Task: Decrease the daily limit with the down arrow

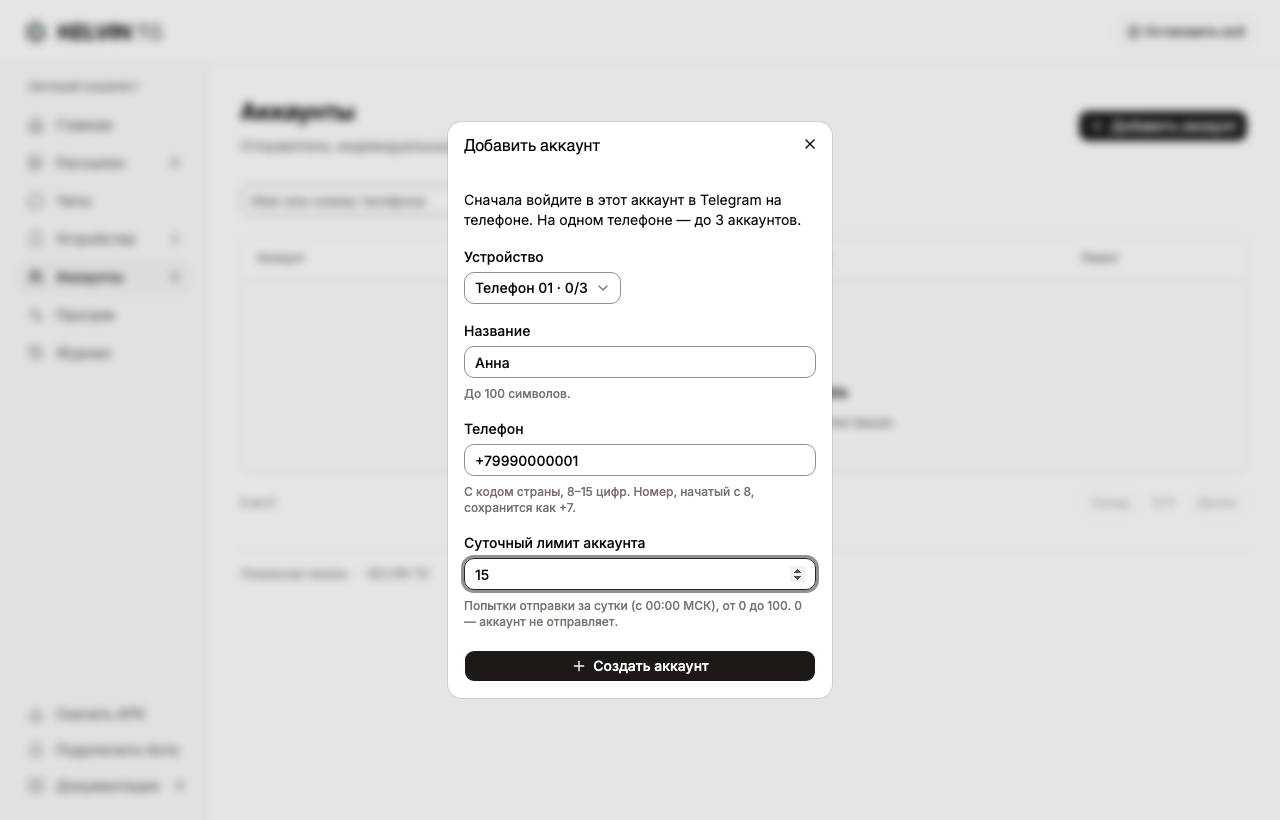Action: point(797,578)
